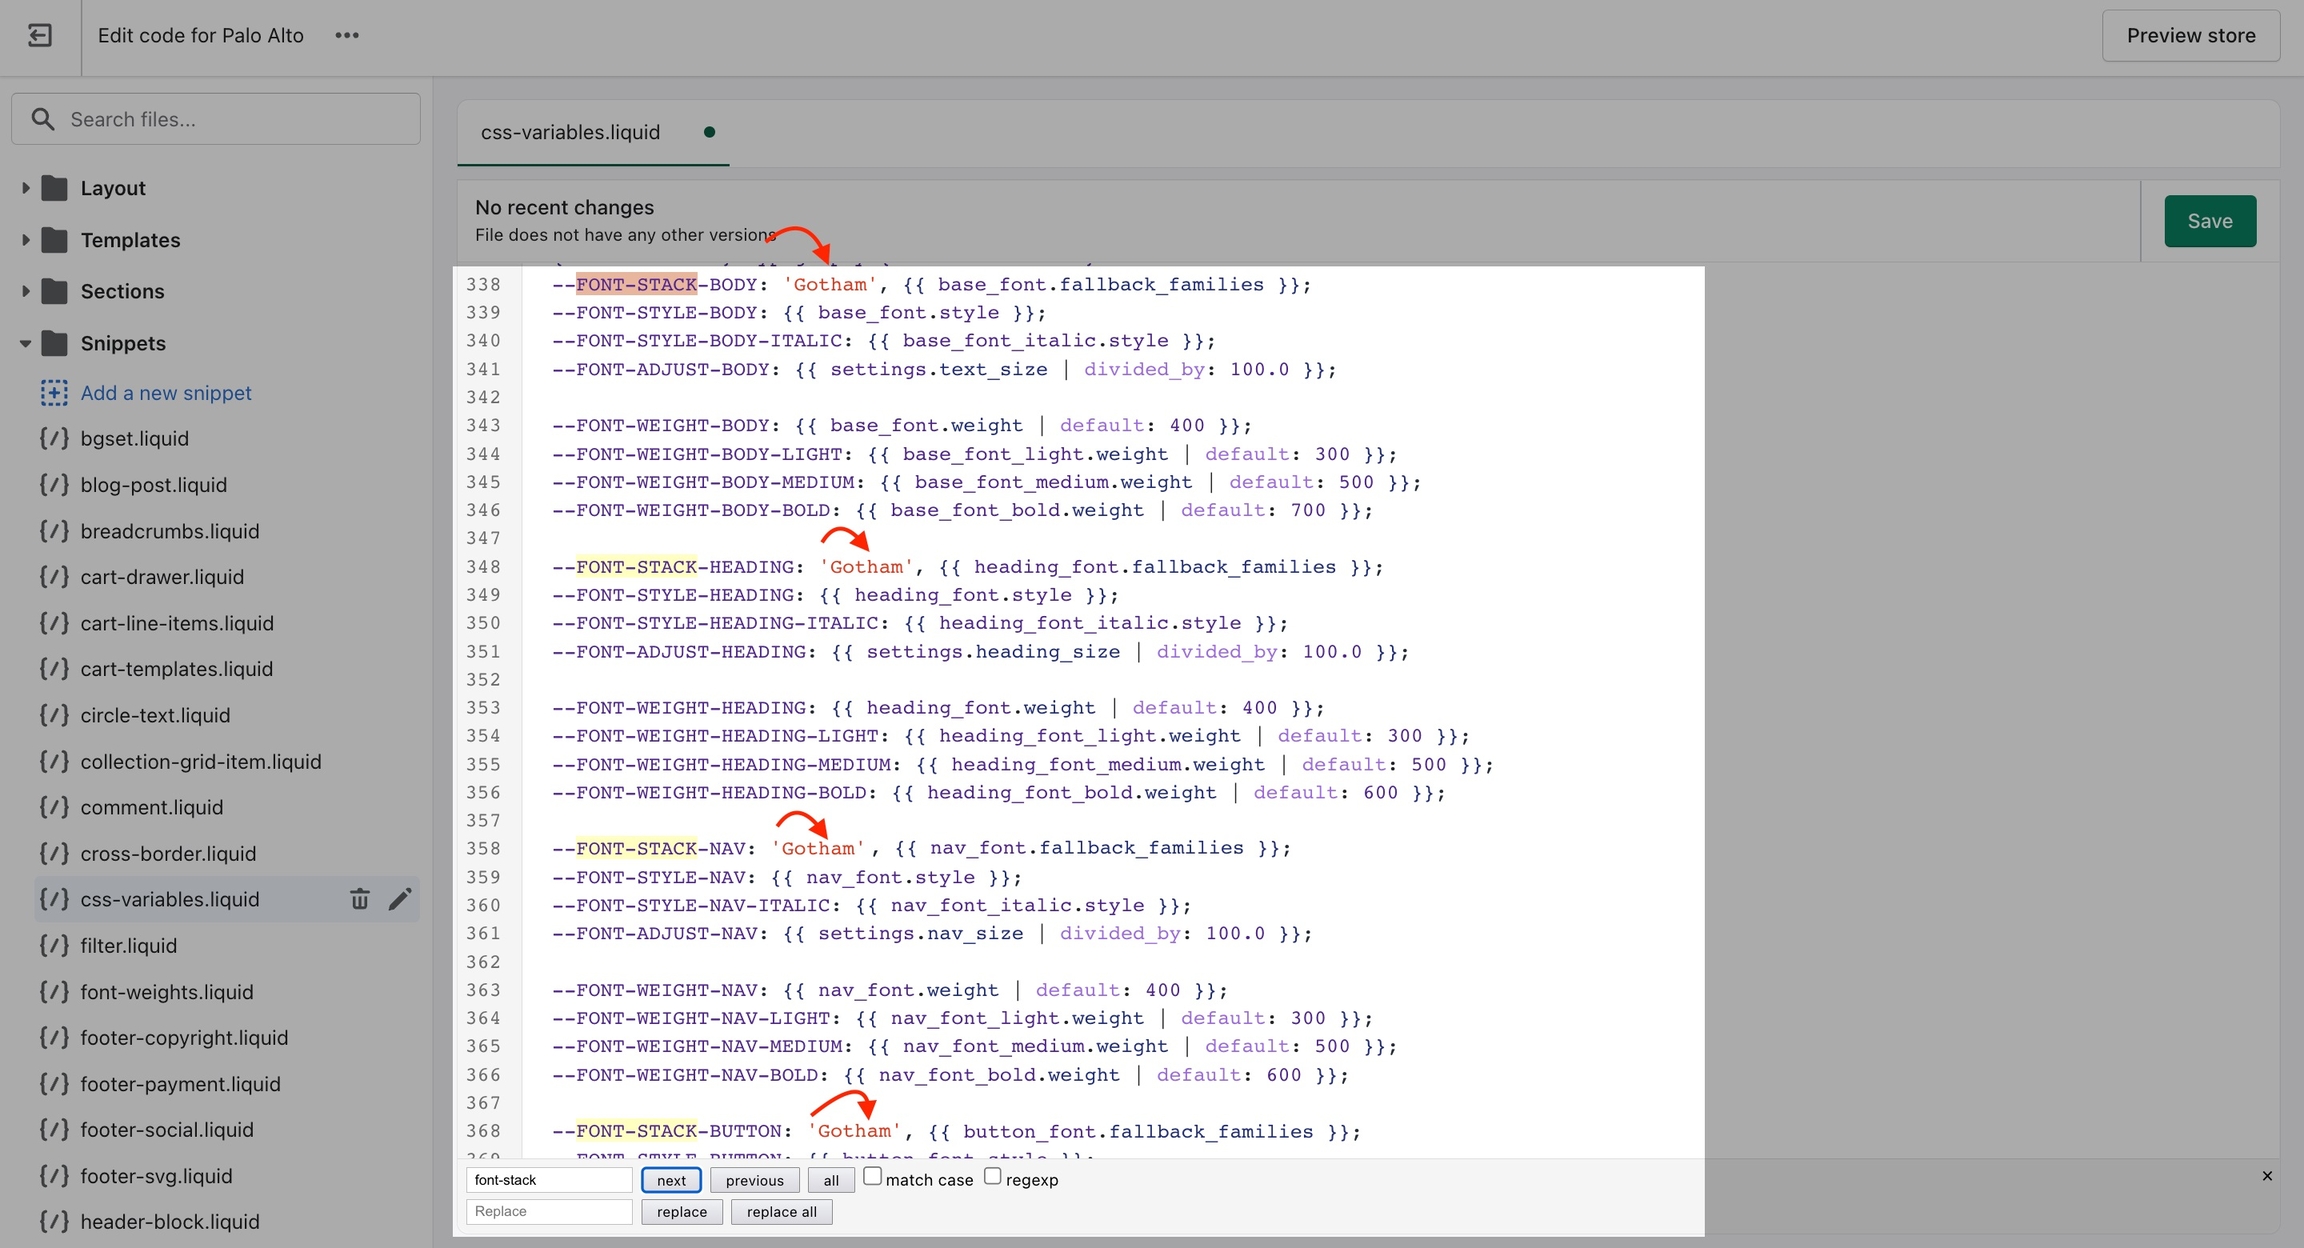Click the magnifier icon in Search files
This screenshot has height=1248, width=2304.
coord(43,119)
